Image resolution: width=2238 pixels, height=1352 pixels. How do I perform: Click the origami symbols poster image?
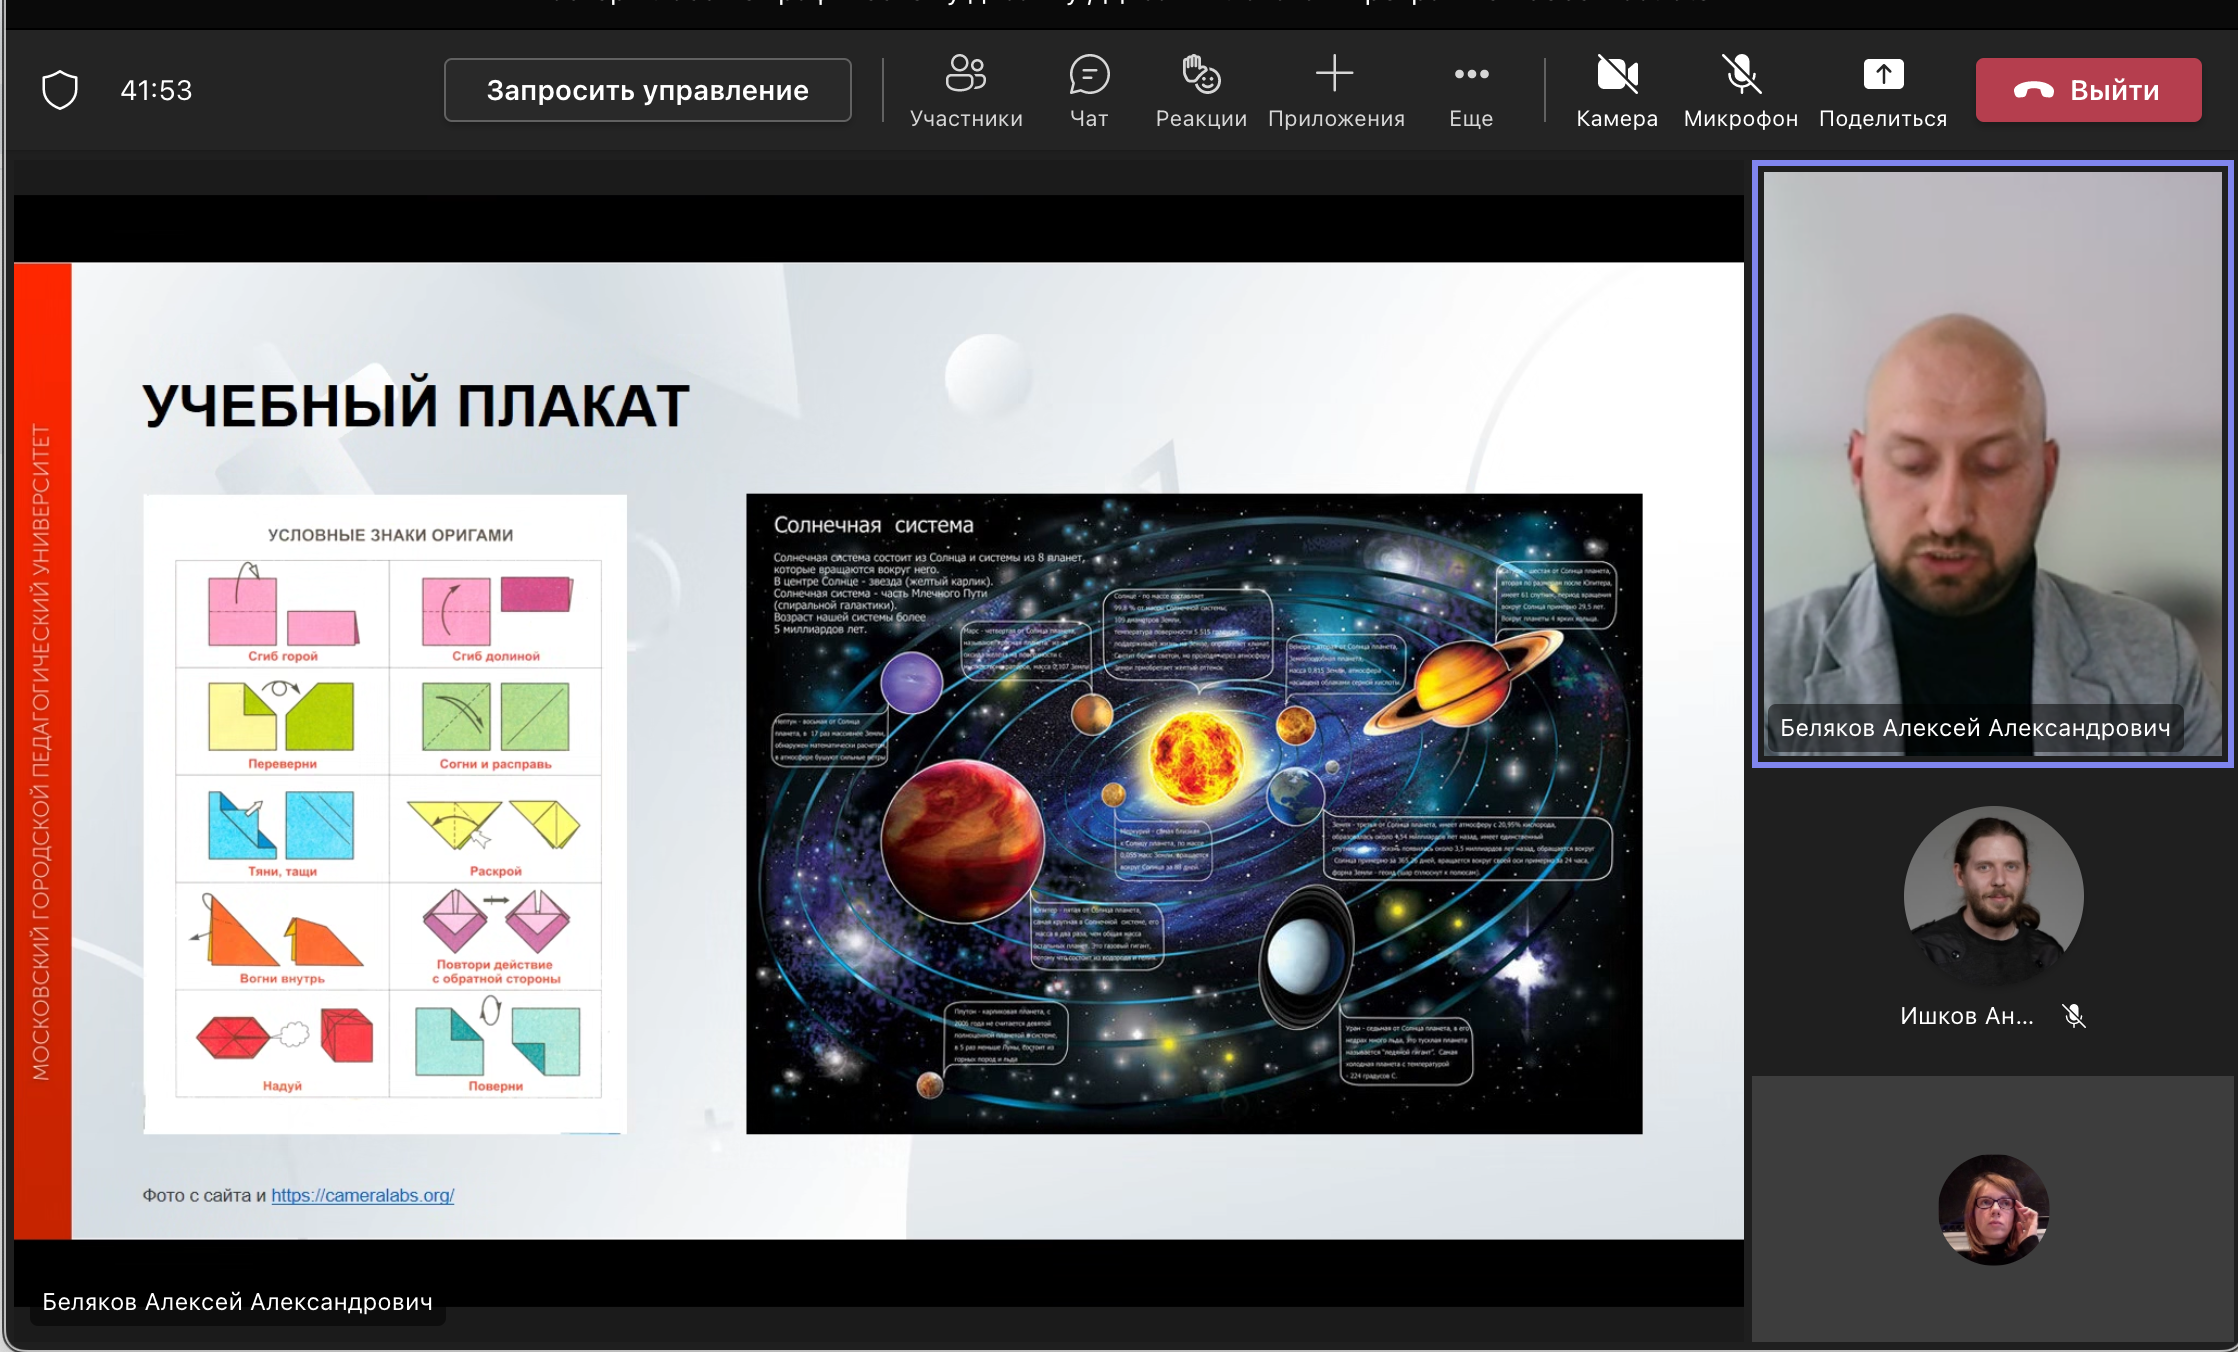[x=385, y=813]
